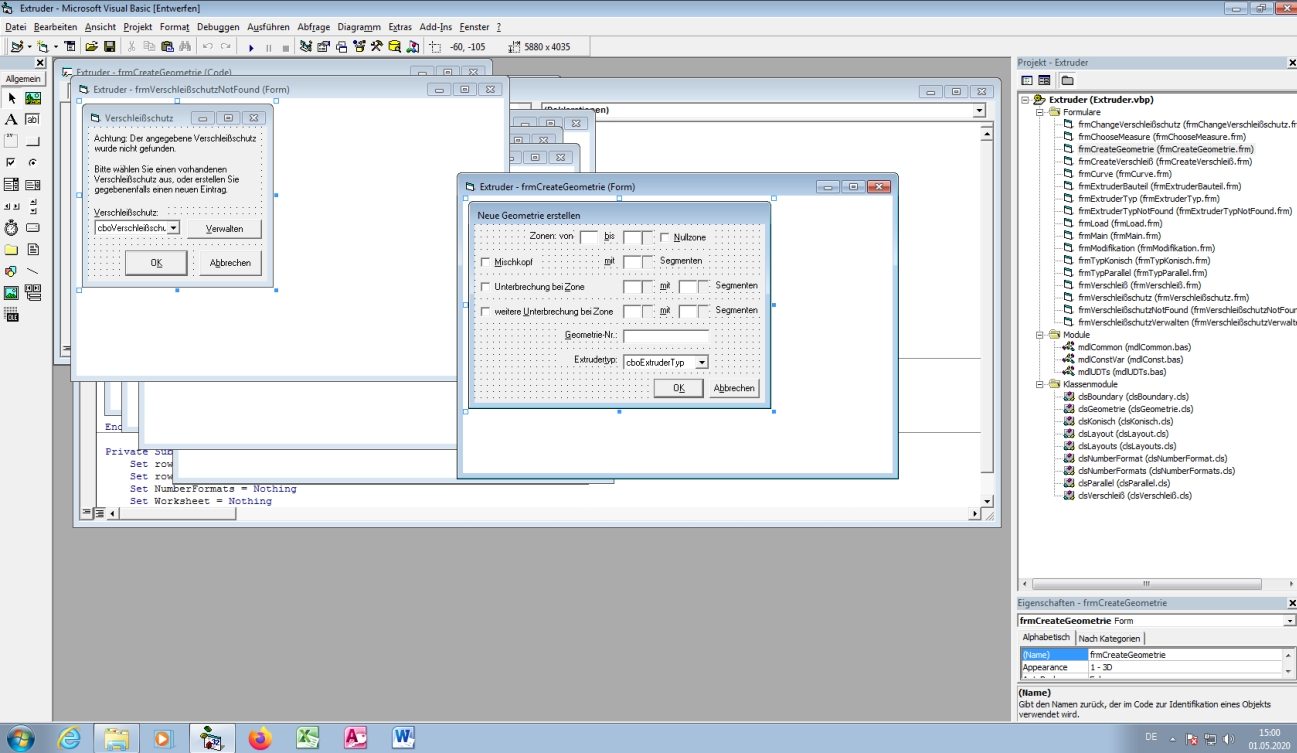Click the Geometrie-Nr. text field
The image size is (1297, 753).
tap(665, 337)
